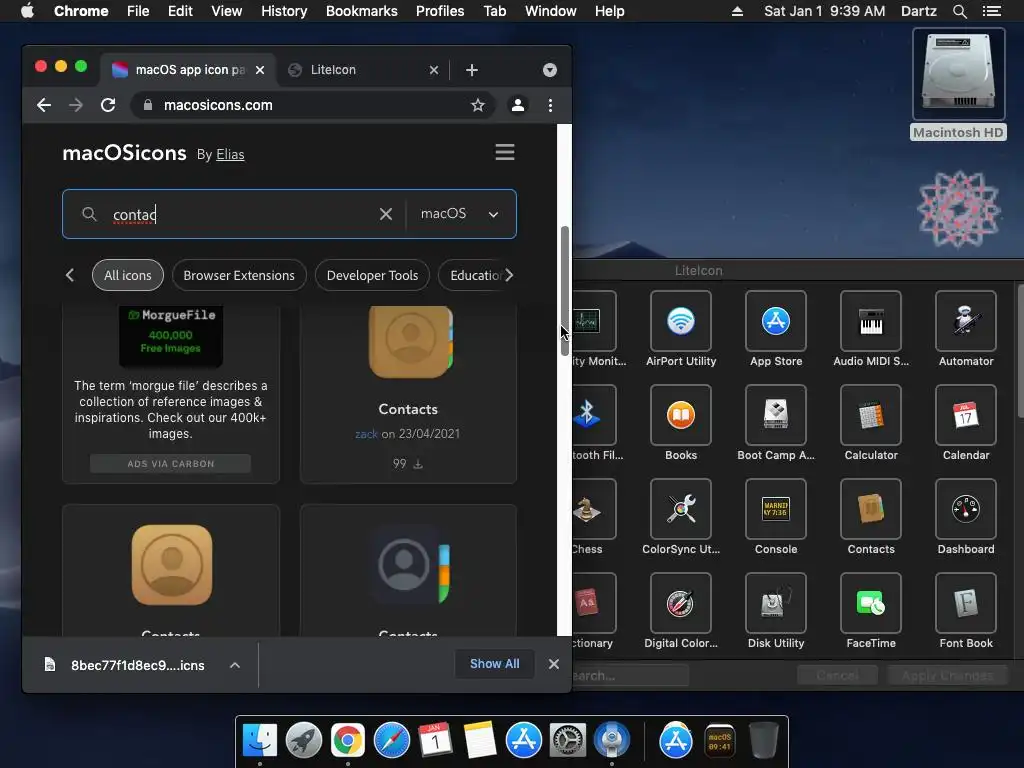Clear the icon search field text
1024x768 pixels.
pyautogui.click(x=386, y=214)
